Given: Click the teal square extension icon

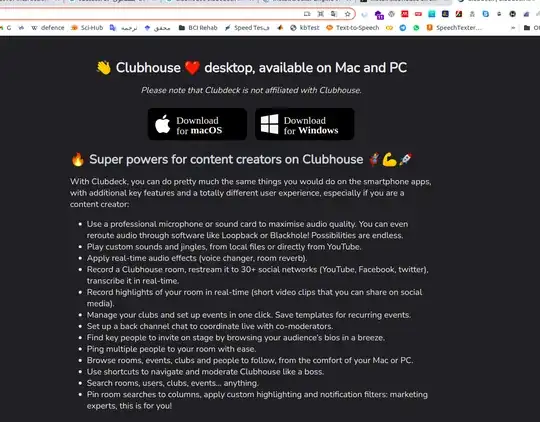Looking at the screenshot, I should coord(432,14).
